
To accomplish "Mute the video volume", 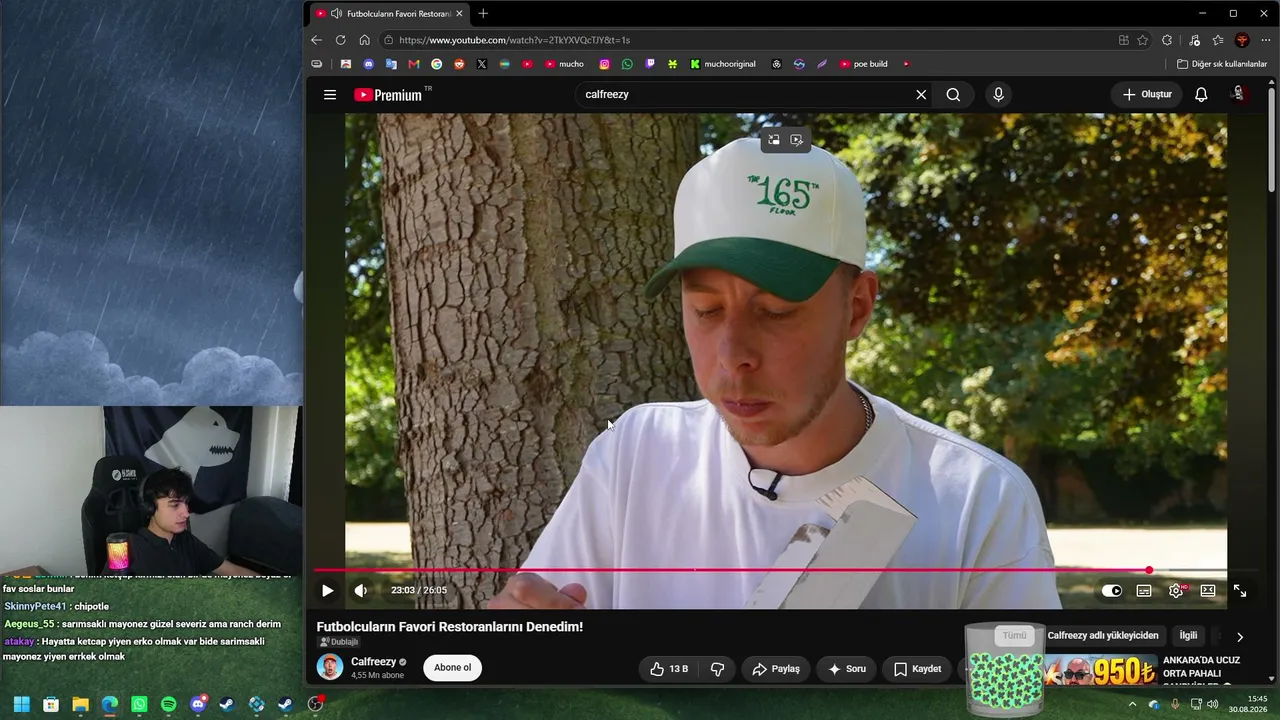I will (361, 591).
